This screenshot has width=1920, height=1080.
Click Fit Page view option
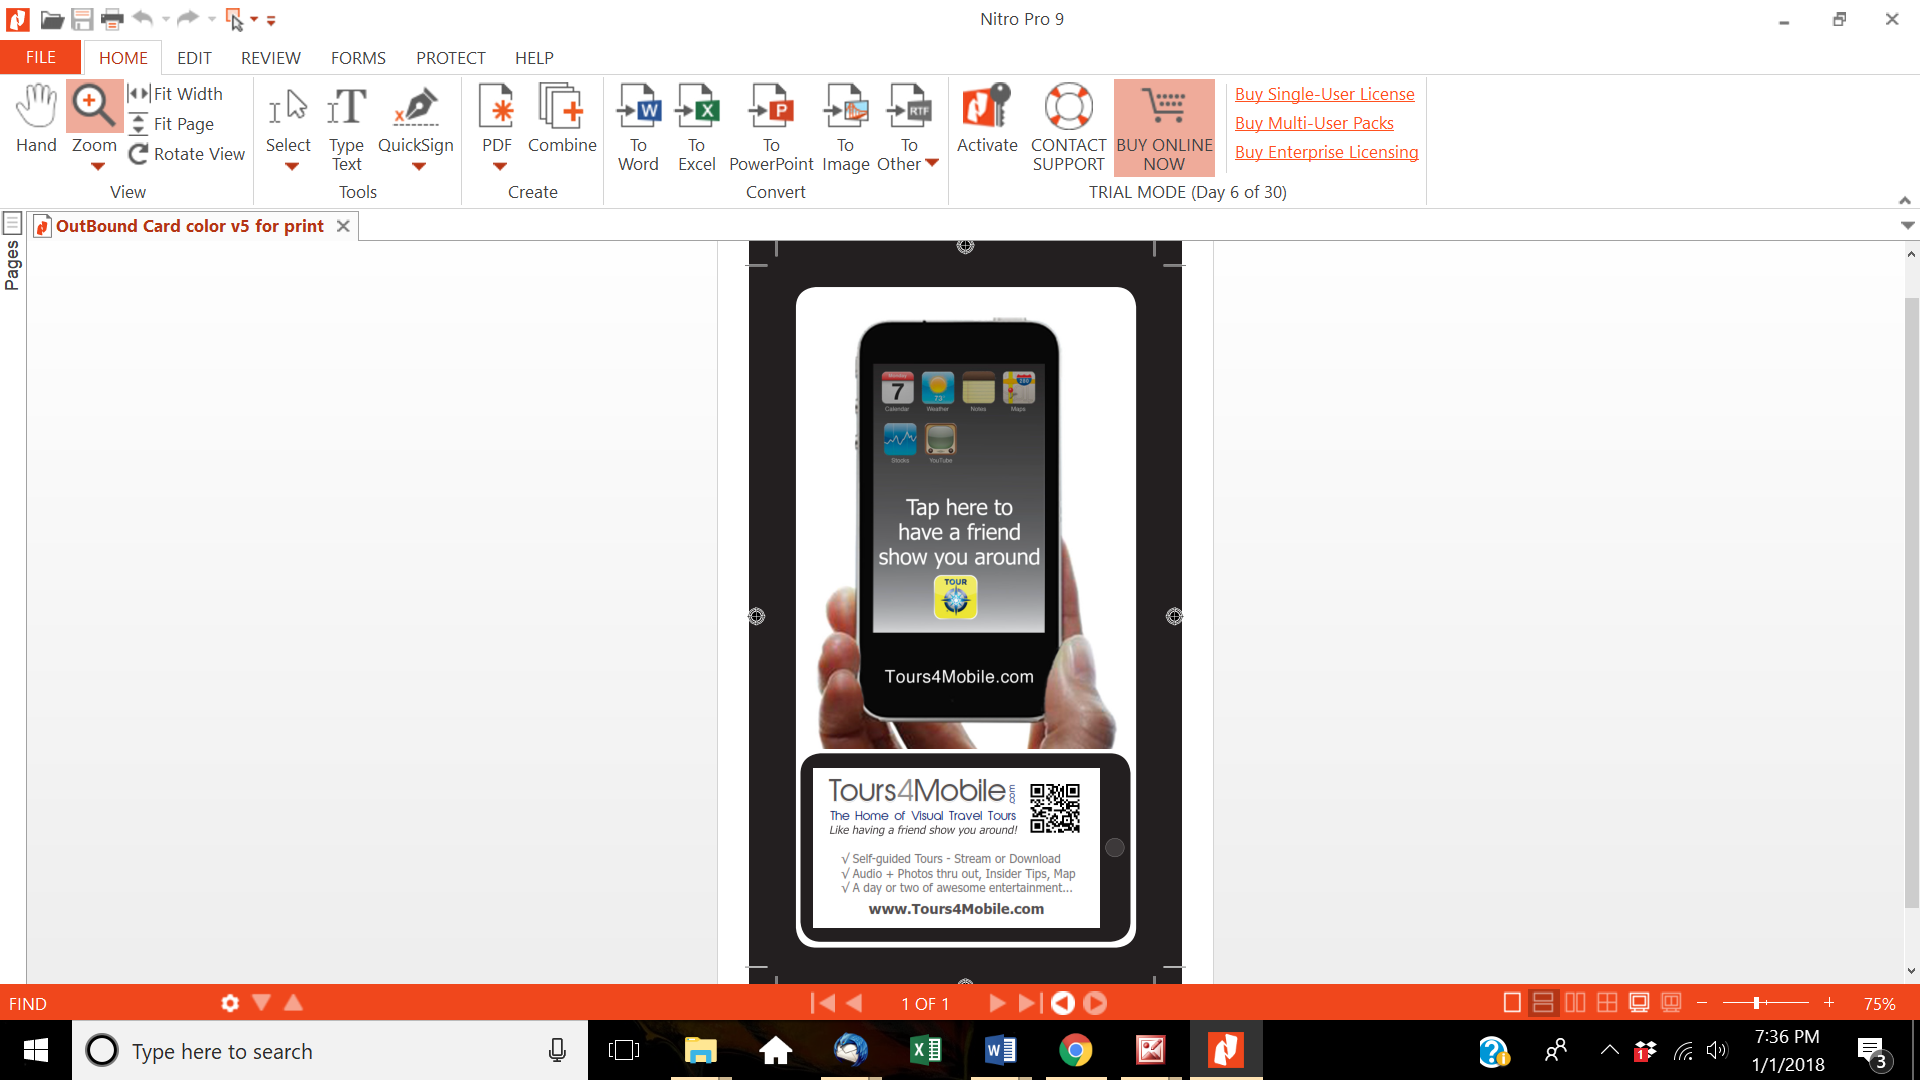[172, 123]
